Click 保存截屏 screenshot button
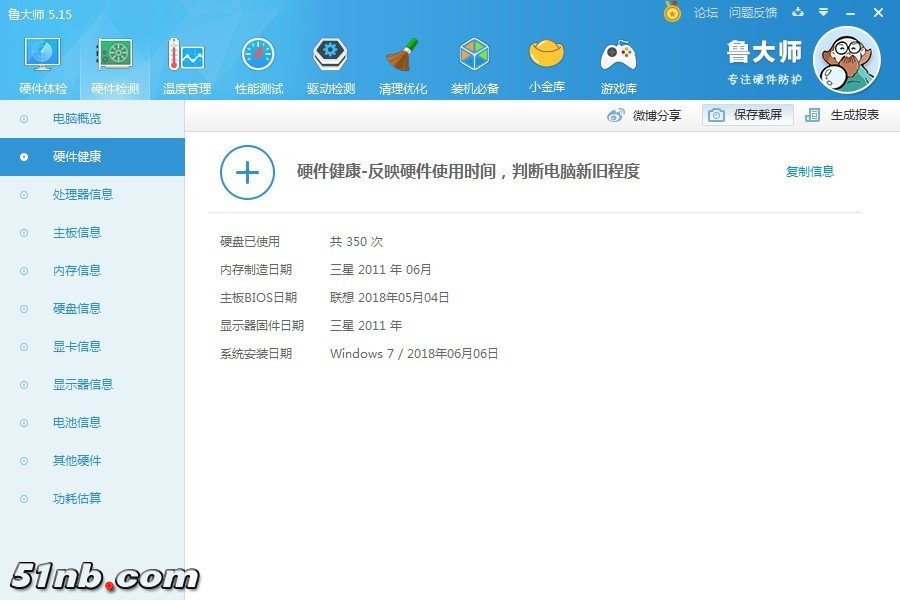The image size is (900, 600). [x=748, y=115]
